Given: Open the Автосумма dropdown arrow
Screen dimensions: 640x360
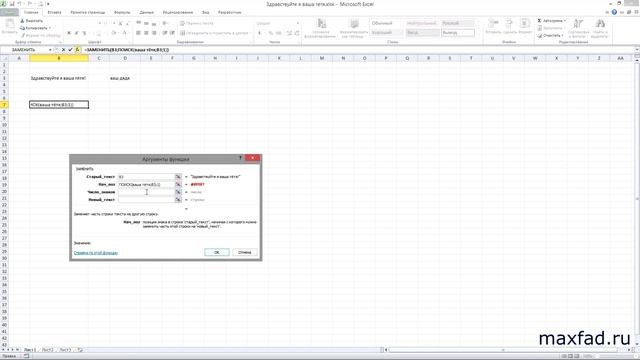Looking at the screenshot, I should pos(565,20).
